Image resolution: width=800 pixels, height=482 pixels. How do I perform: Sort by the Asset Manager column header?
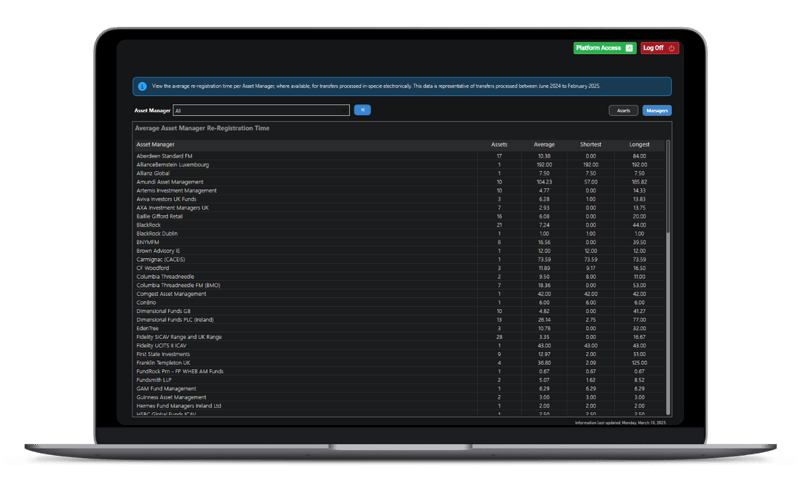[x=155, y=144]
